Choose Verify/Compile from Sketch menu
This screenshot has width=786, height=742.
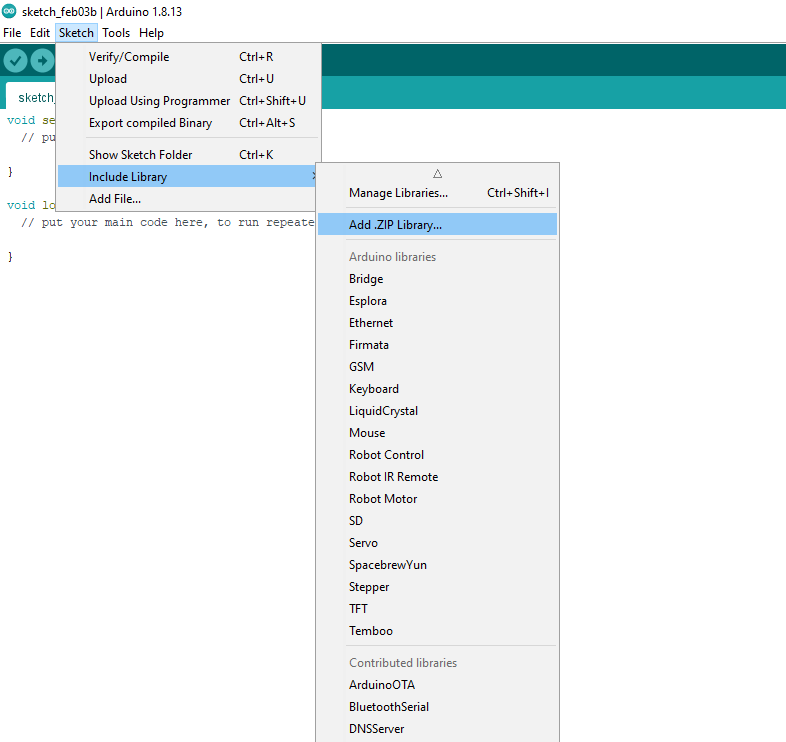click(x=188, y=57)
